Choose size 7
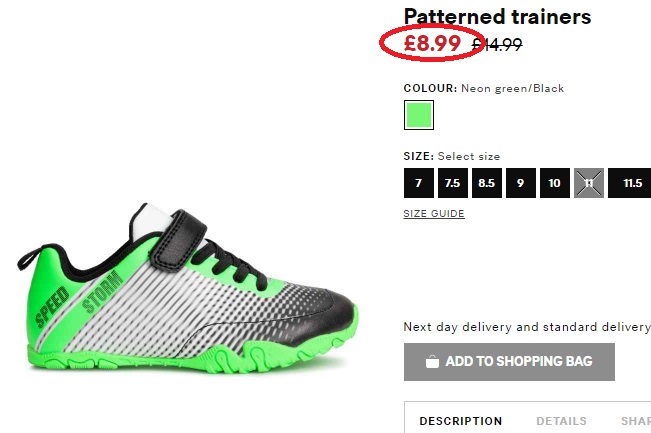Image resolution: width=651 pixels, height=433 pixels. pyautogui.click(x=419, y=183)
